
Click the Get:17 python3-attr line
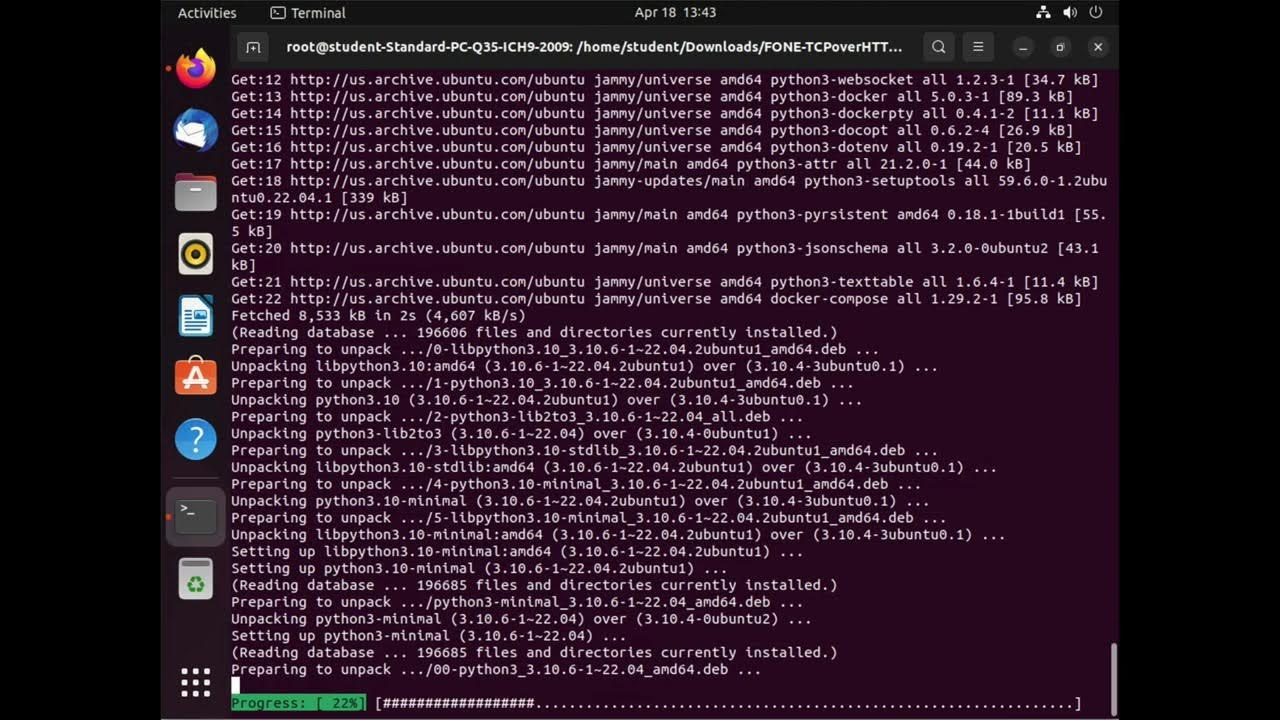pos(631,164)
